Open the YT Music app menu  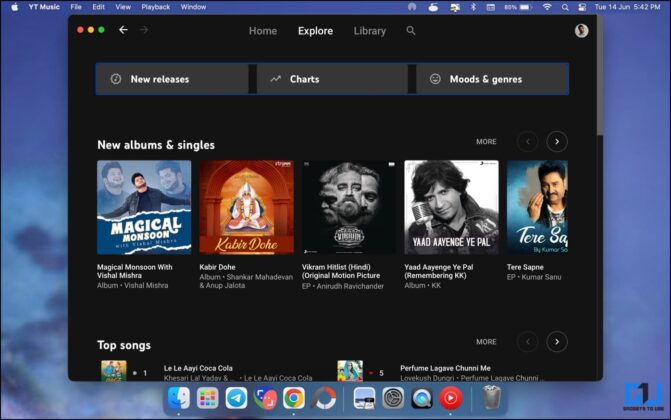[44, 7]
